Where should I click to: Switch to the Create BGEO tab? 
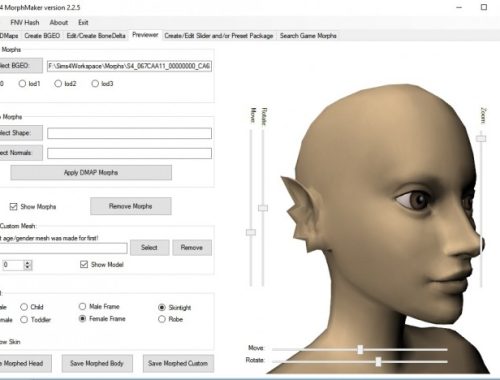pos(42,36)
